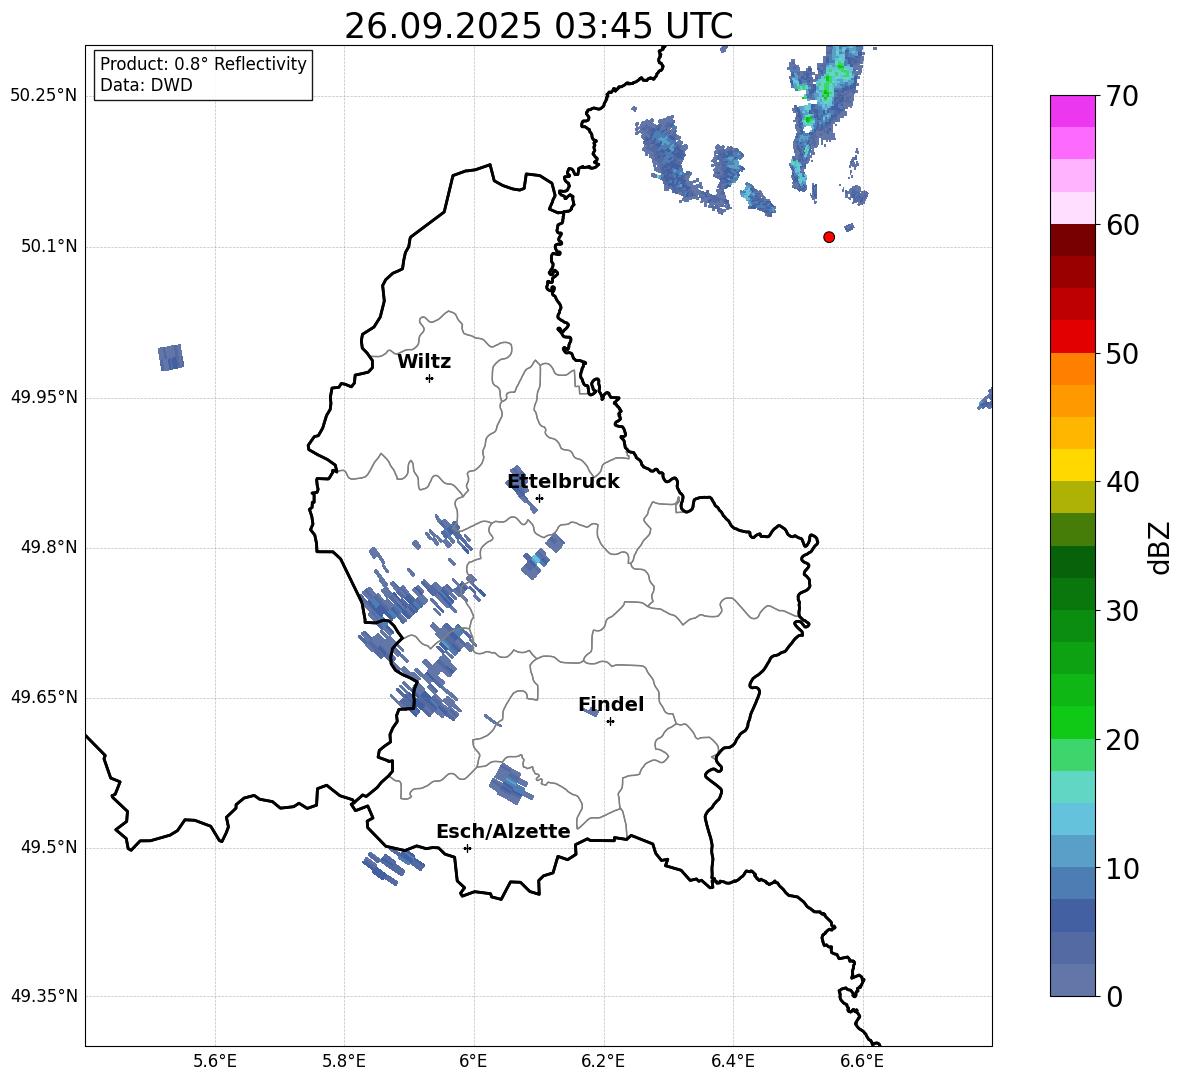This screenshot has height=1081, width=1184.
Task: Click the Ettelbruck station cross marker
Action: pyautogui.click(x=539, y=498)
